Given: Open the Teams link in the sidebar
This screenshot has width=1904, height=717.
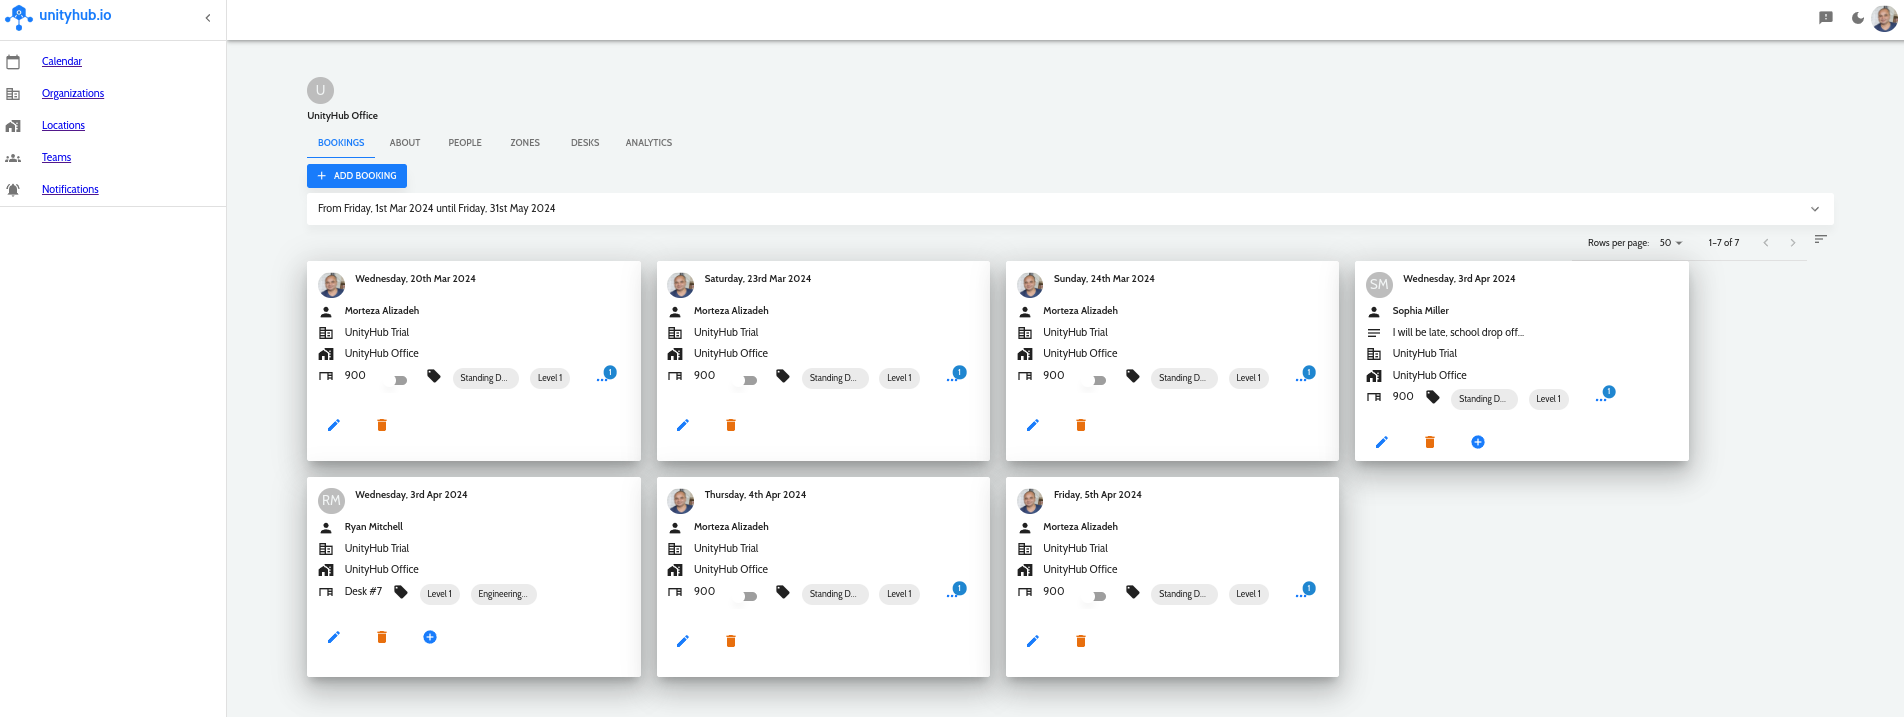Looking at the screenshot, I should click(x=56, y=158).
